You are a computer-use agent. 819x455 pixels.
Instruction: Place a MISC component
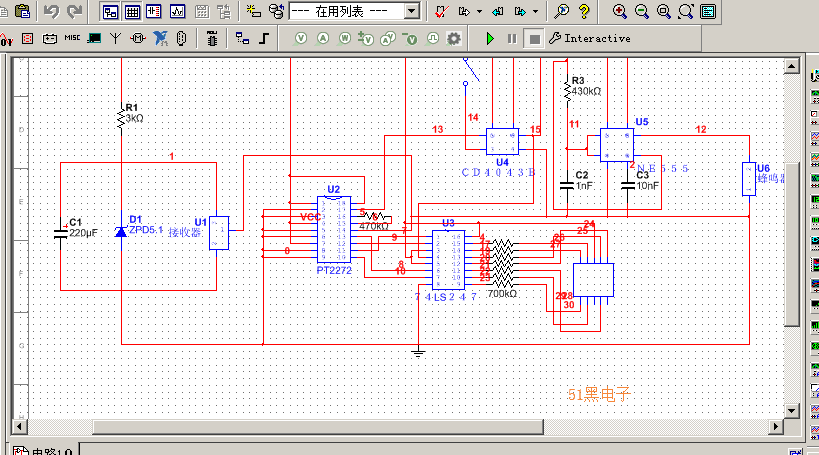72,38
